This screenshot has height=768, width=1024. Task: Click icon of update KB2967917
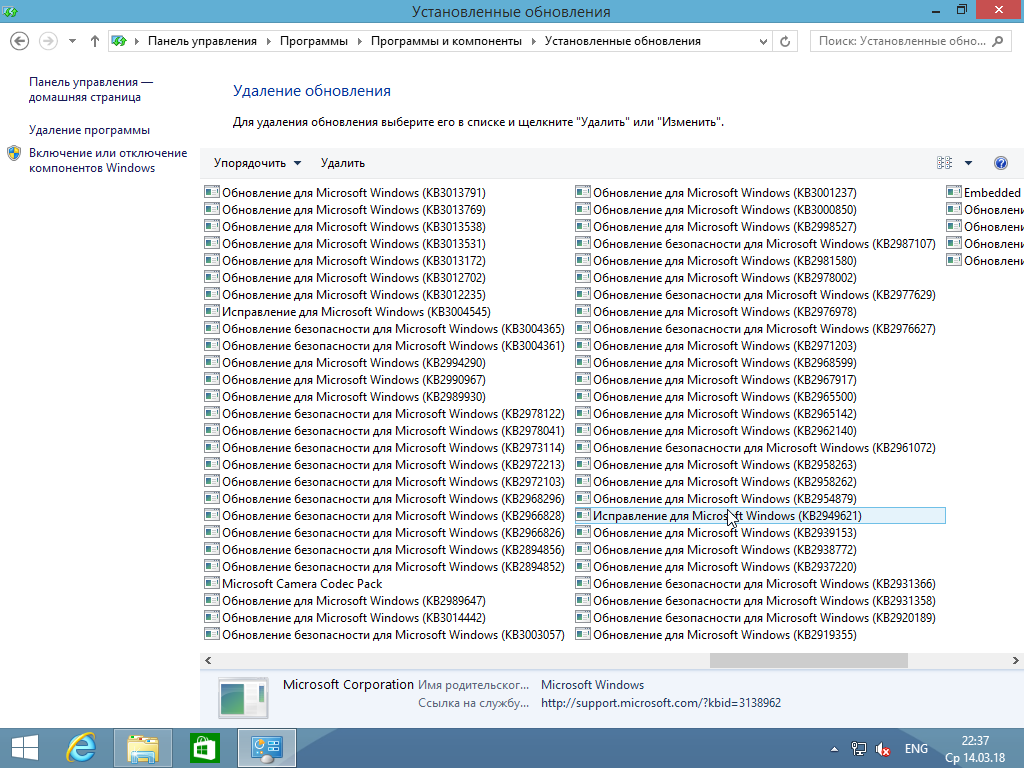click(583, 379)
